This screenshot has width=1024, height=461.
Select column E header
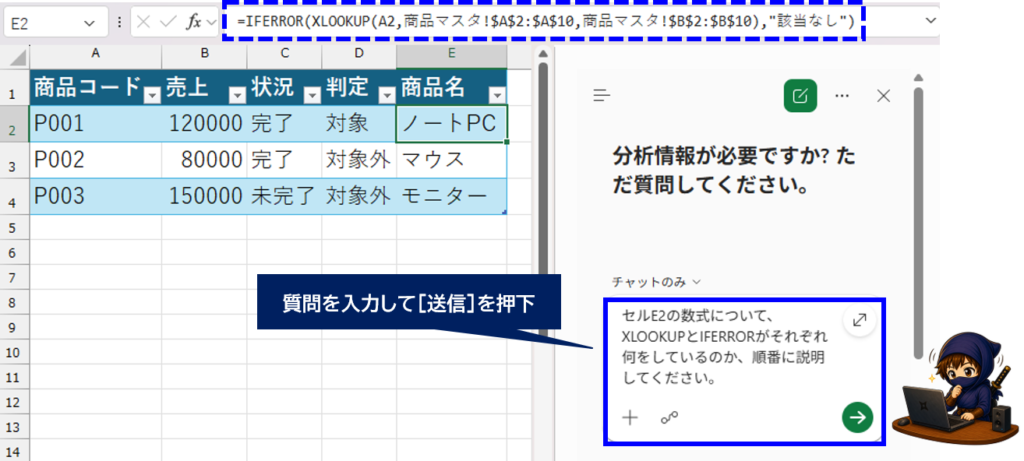[451, 55]
